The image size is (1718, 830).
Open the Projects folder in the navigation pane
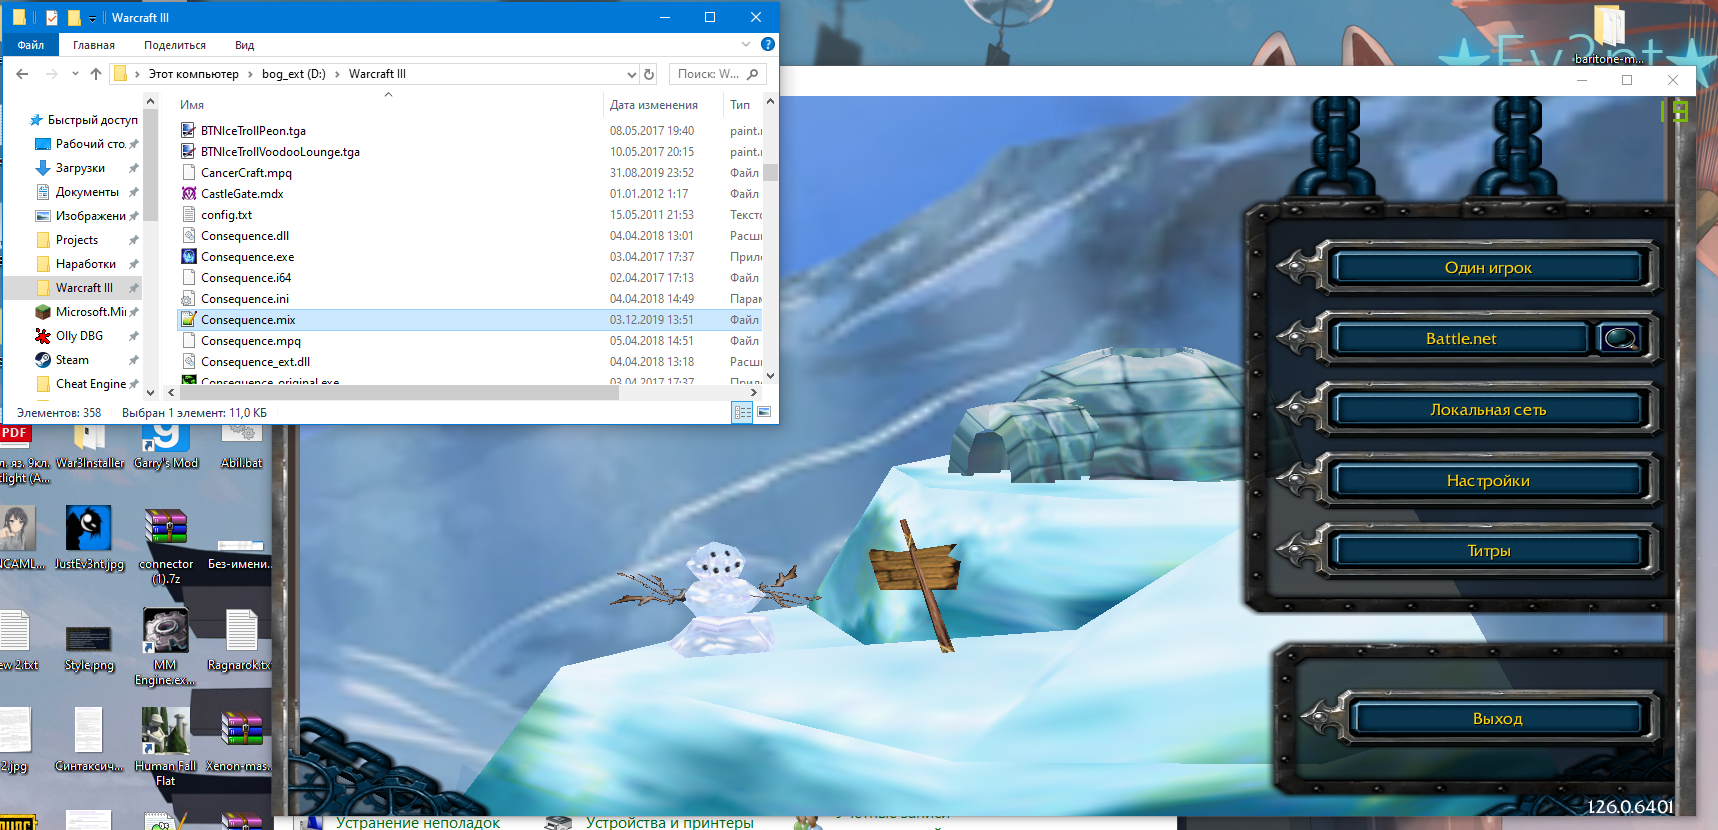point(77,240)
